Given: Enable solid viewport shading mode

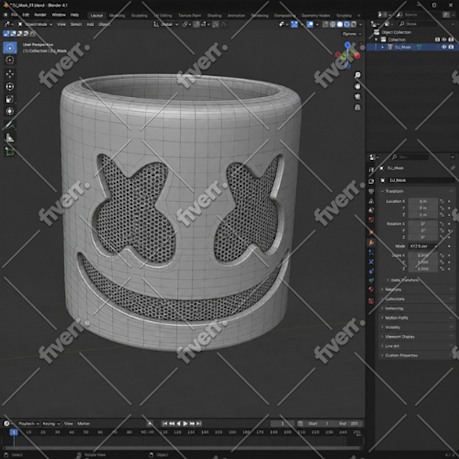Looking at the screenshot, I should point(340,24).
